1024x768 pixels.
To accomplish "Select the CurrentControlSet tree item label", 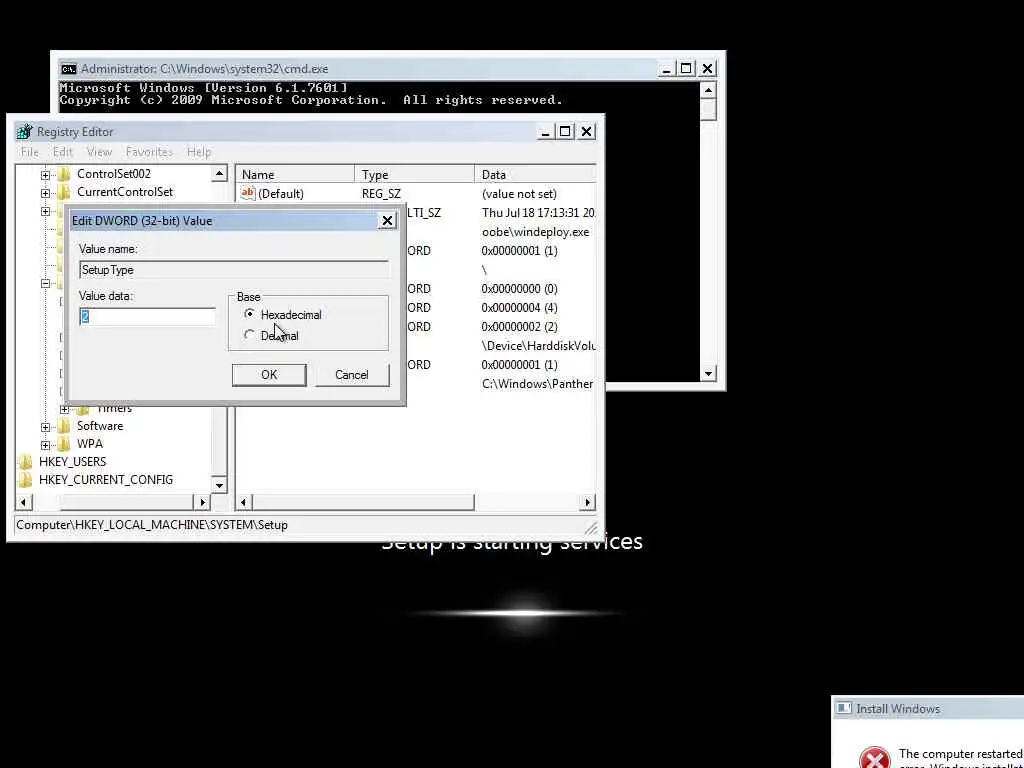I will click(x=125, y=192).
